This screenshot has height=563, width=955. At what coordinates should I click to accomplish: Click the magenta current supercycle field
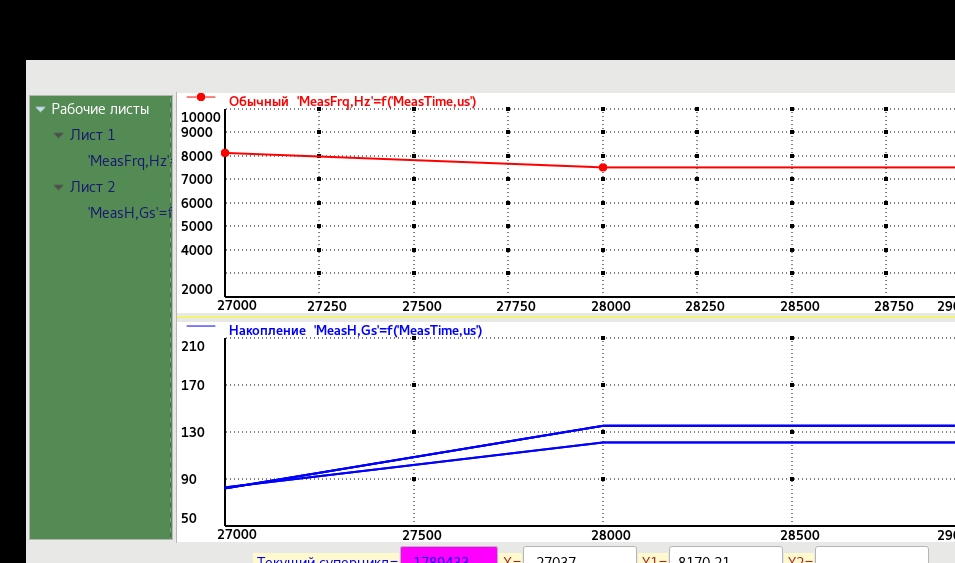point(448,556)
